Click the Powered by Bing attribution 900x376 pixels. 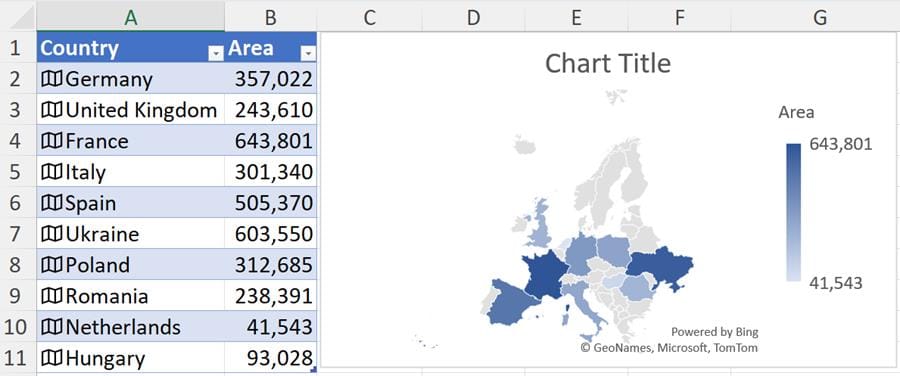coord(715,332)
